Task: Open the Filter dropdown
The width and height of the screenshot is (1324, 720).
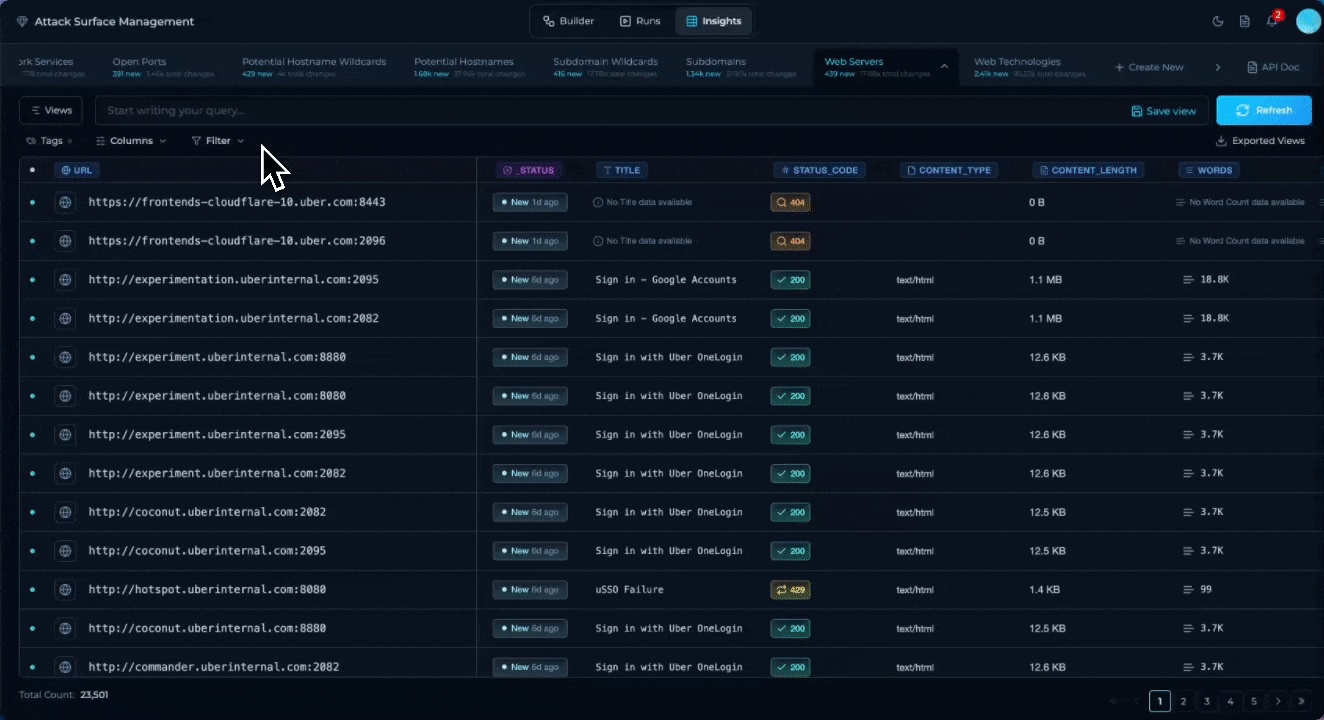Action: 217,141
